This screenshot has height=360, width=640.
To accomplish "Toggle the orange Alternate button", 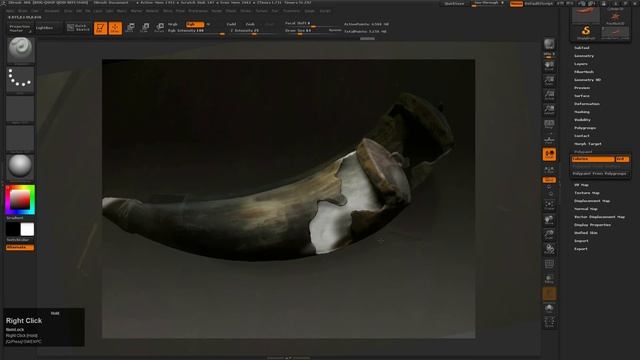I will click(20, 247).
